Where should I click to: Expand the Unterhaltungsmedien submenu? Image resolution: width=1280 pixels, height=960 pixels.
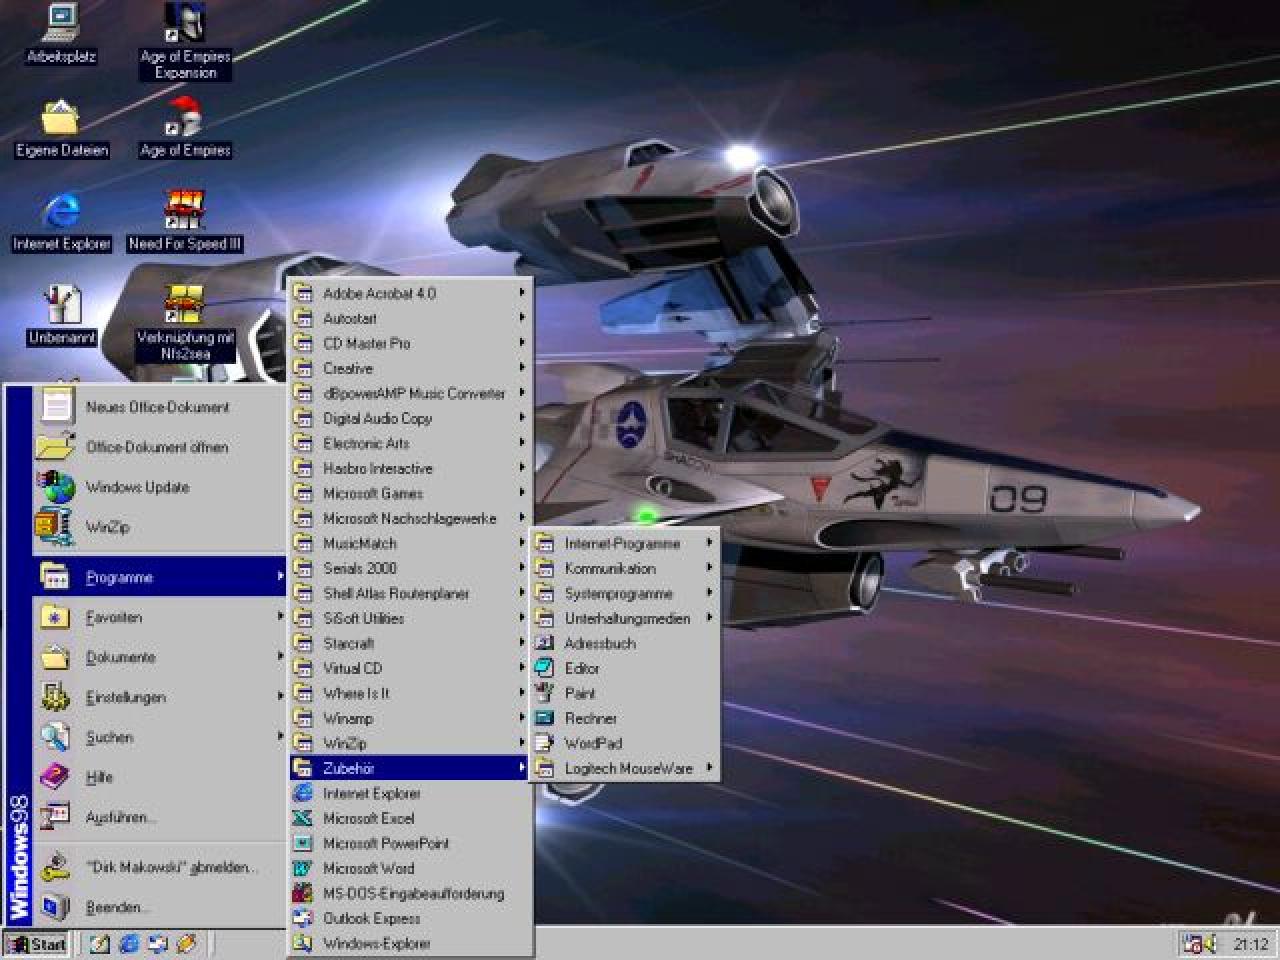[625, 618]
